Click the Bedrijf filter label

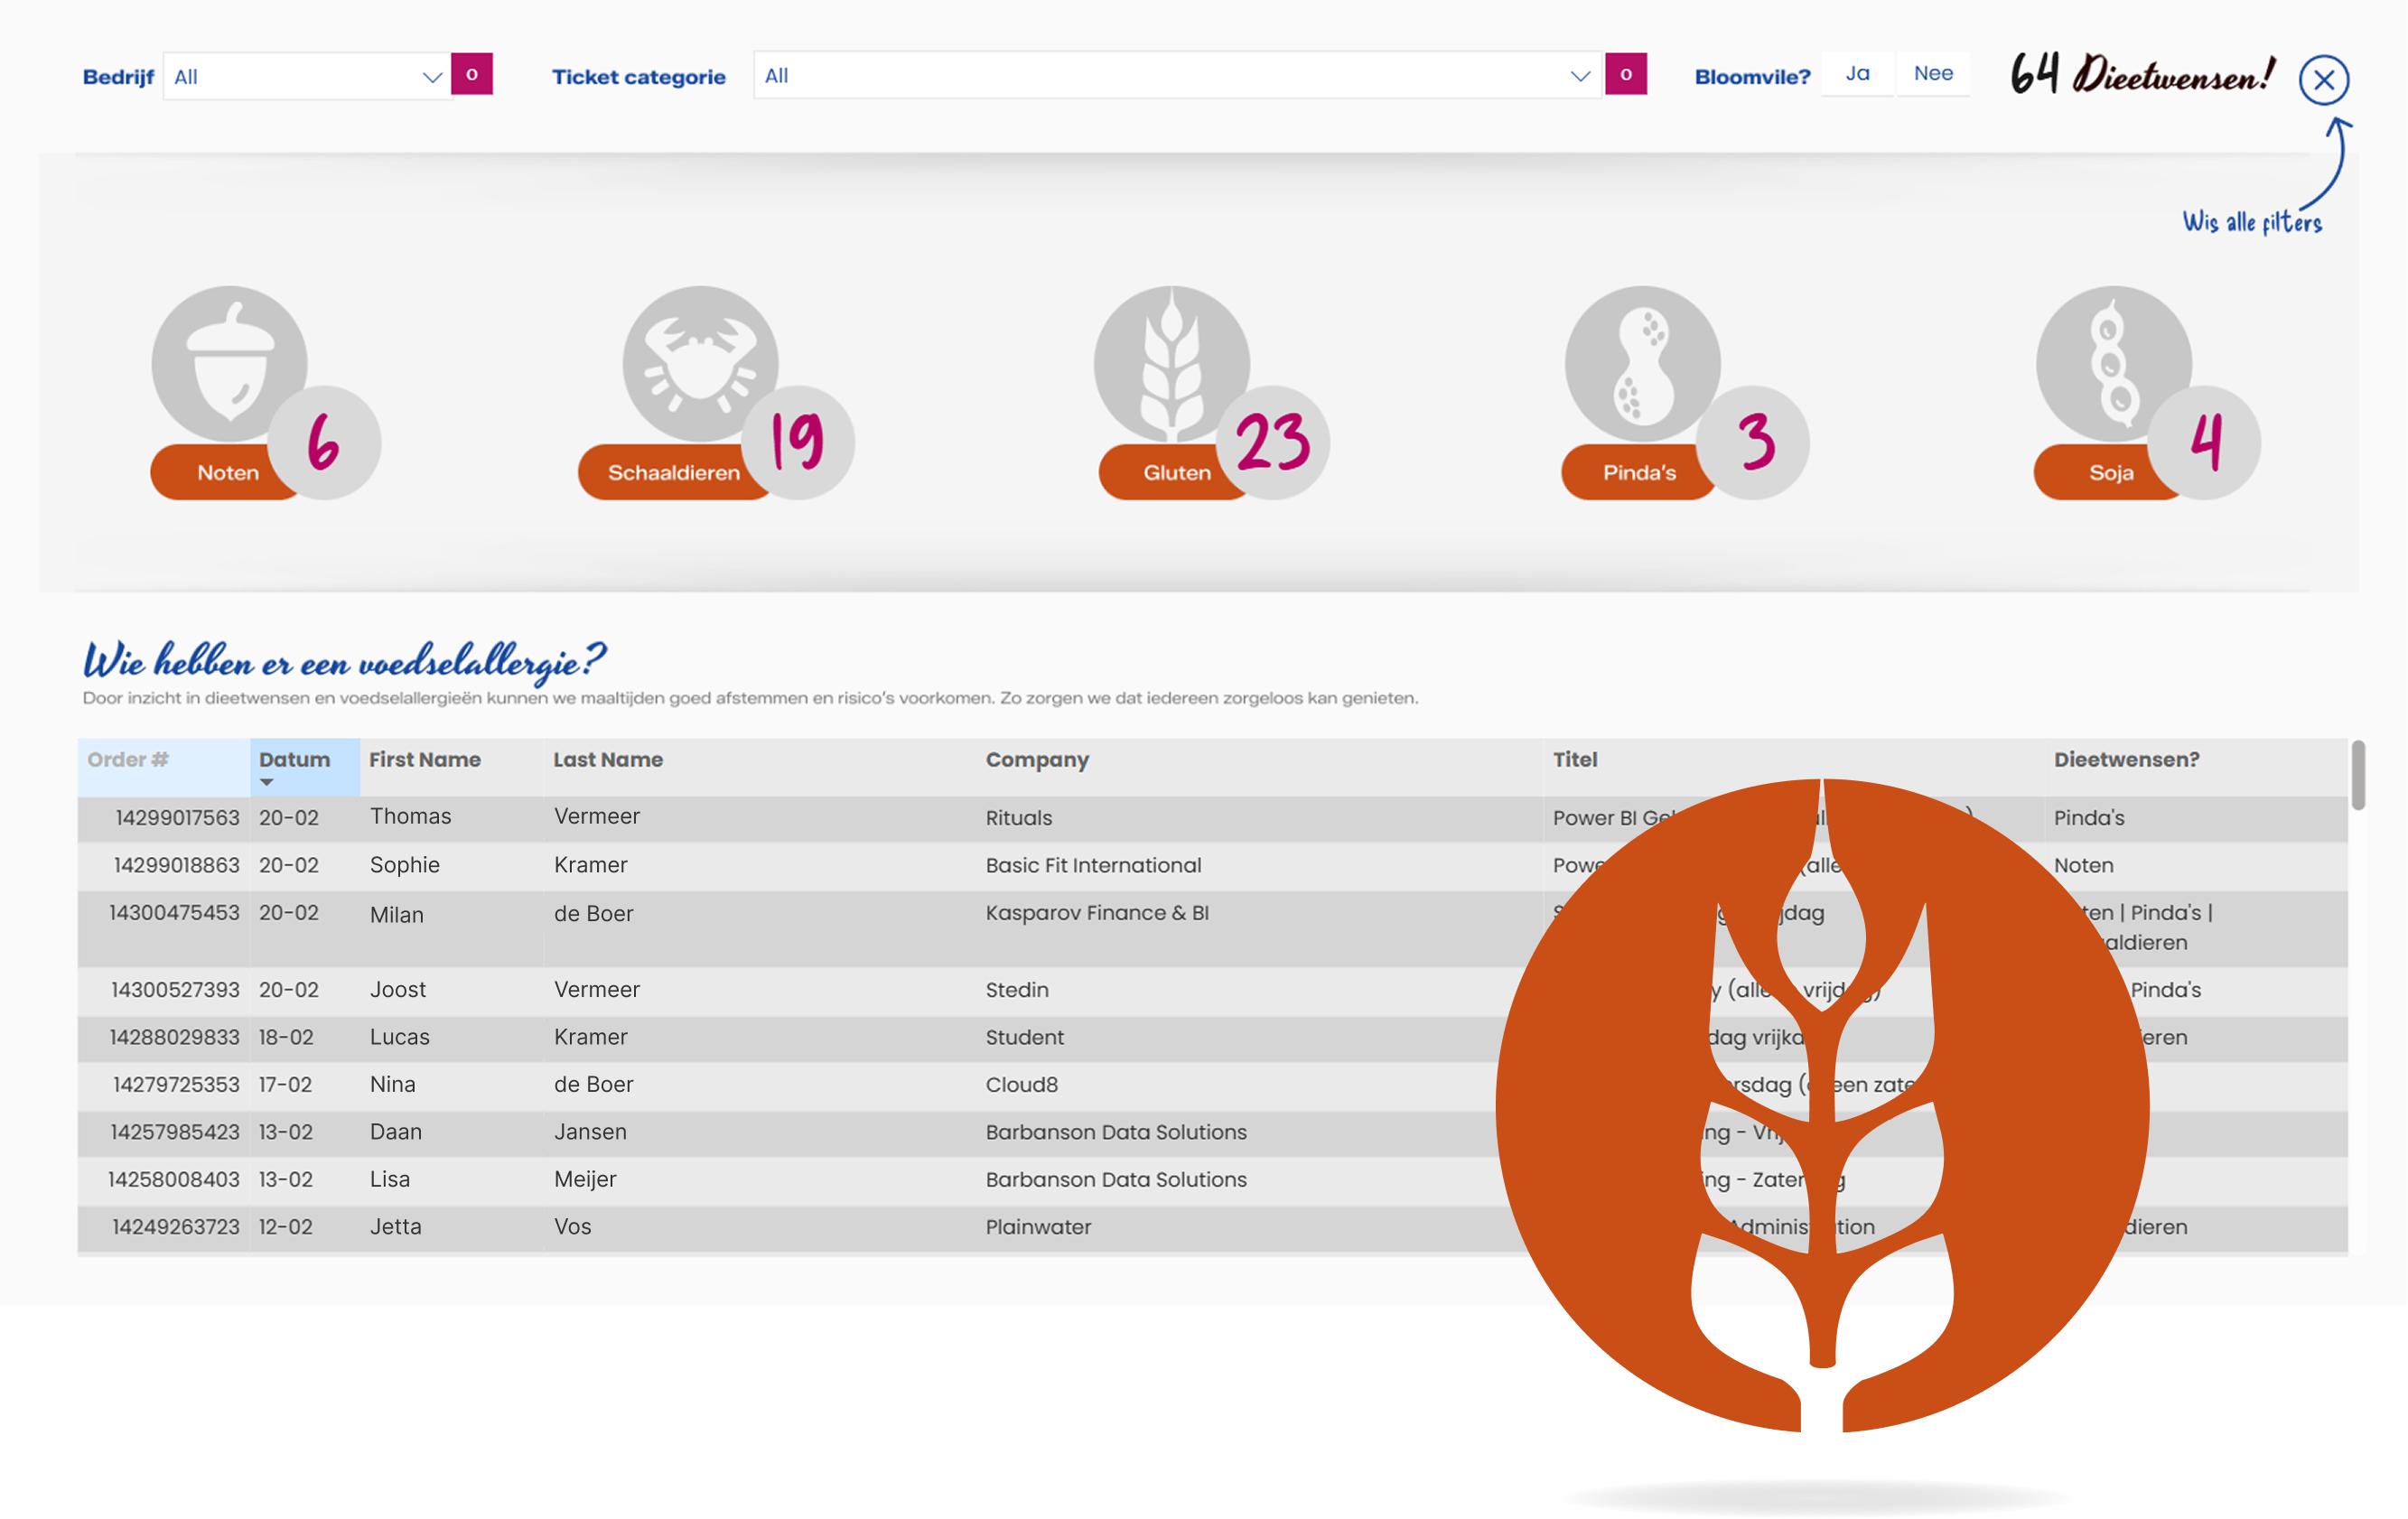[118, 77]
